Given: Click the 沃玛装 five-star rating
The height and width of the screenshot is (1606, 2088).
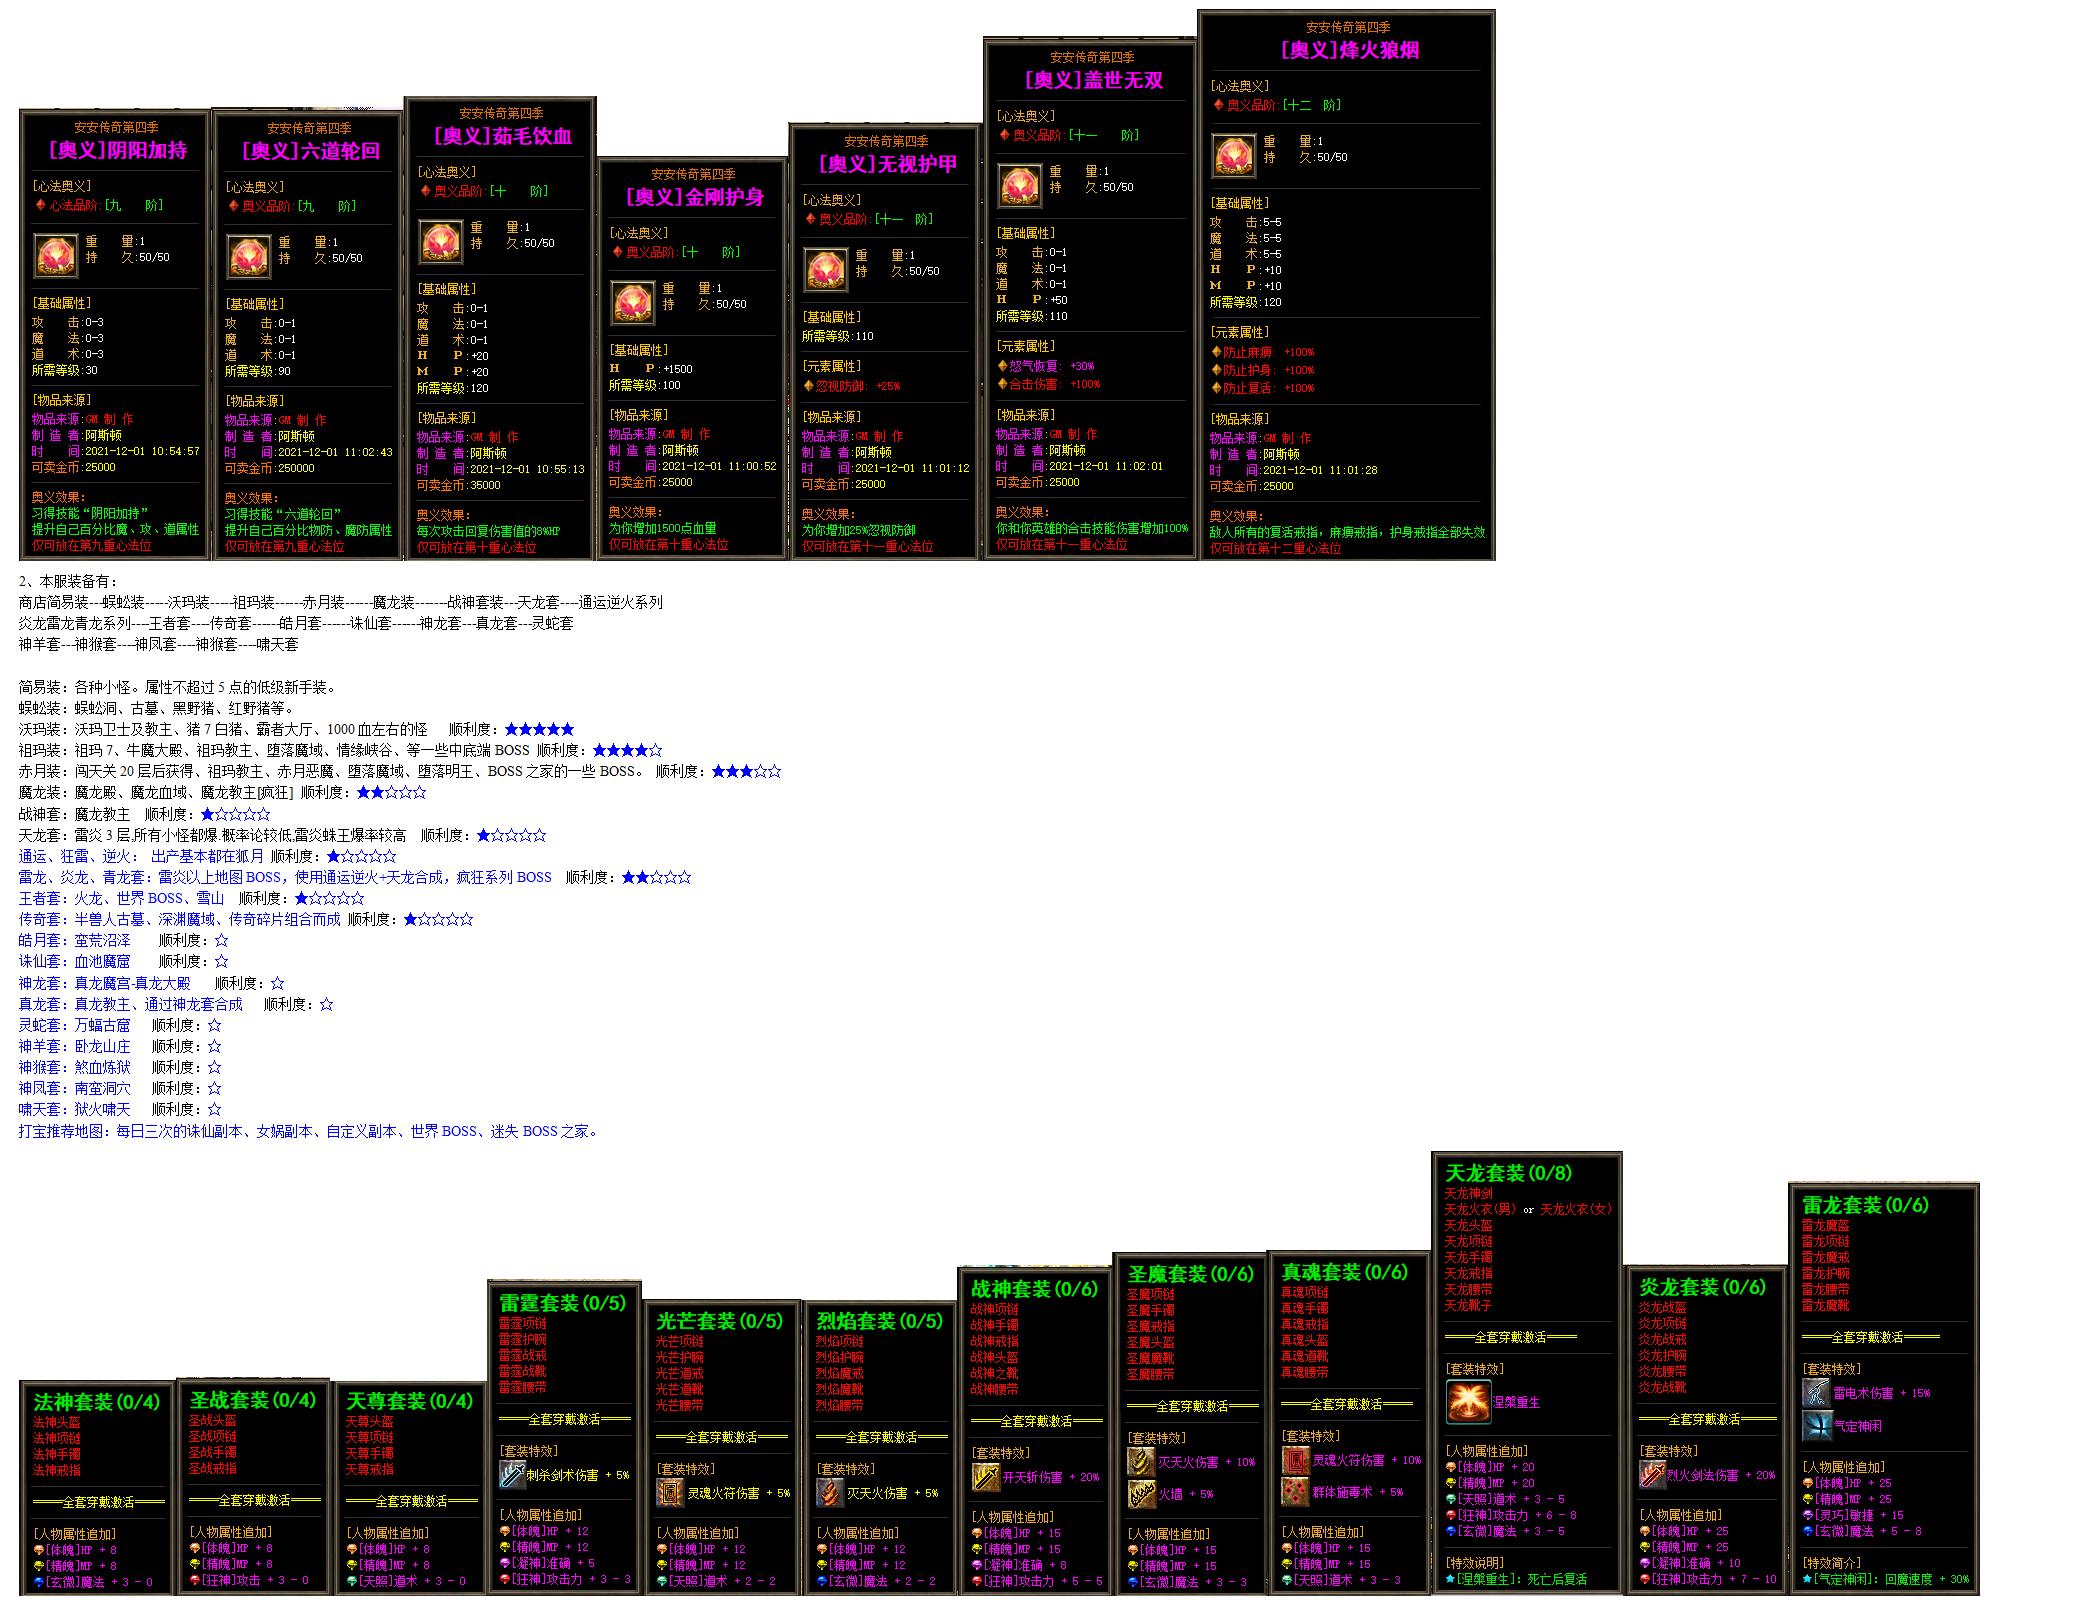Looking at the screenshot, I should tap(539, 729).
